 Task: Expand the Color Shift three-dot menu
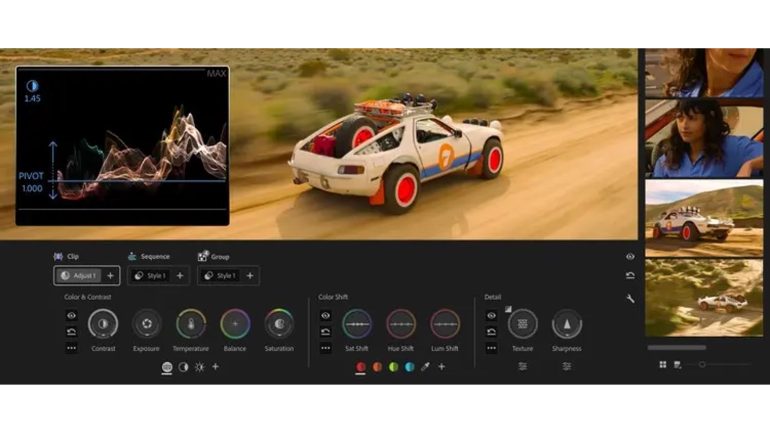pos(325,348)
